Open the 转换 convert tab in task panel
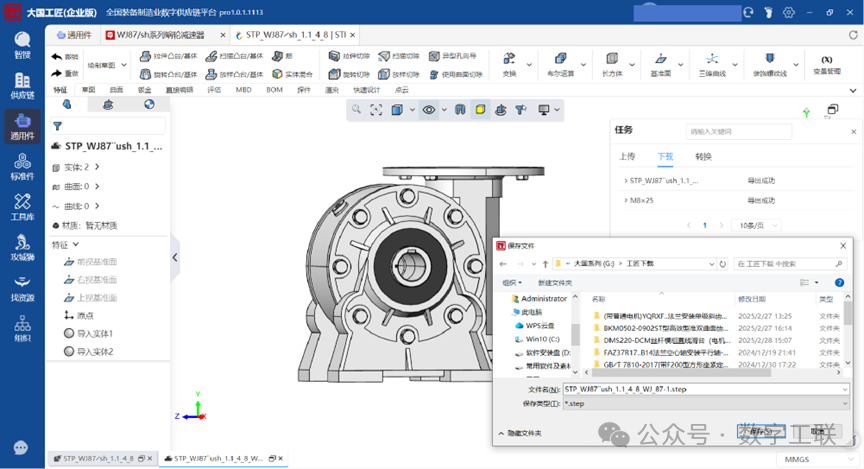The width and height of the screenshot is (864, 469). pyautogui.click(x=703, y=157)
